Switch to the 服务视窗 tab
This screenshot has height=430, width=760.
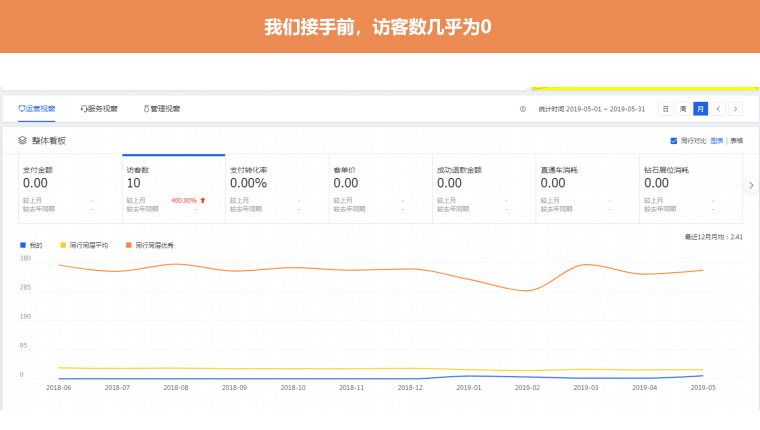pyautogui.click(x=99, y=108)
